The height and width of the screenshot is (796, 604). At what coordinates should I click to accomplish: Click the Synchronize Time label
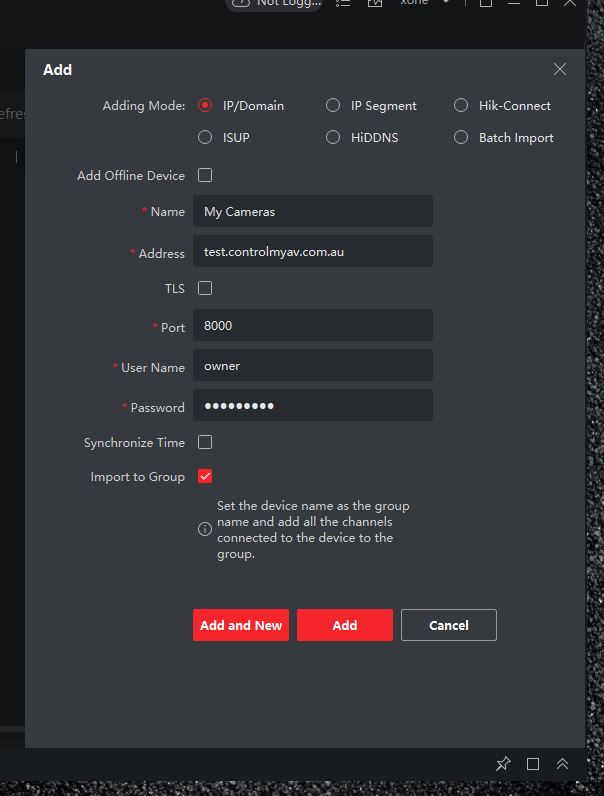pos(134,443)
